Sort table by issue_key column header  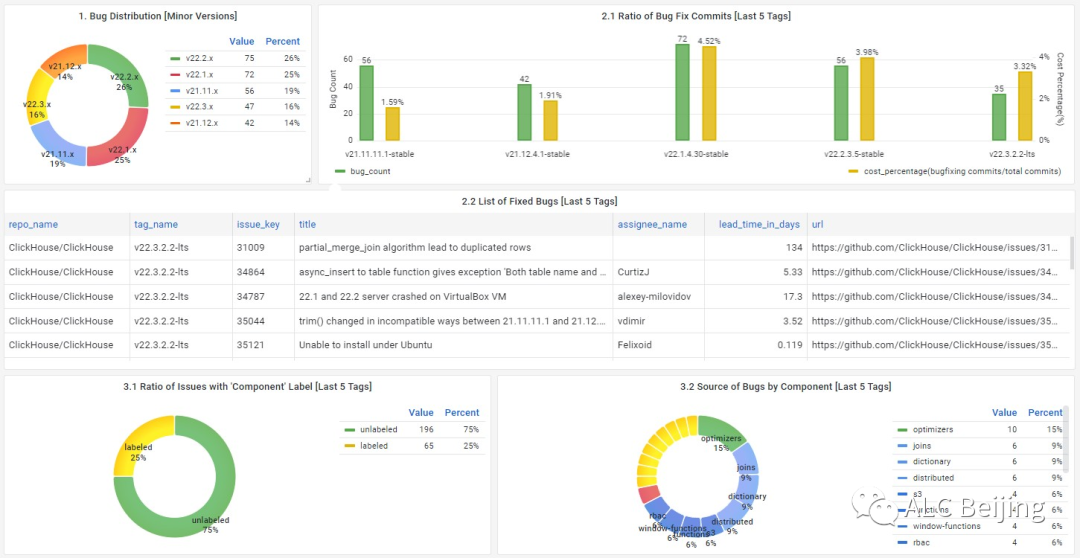(256, 224)
